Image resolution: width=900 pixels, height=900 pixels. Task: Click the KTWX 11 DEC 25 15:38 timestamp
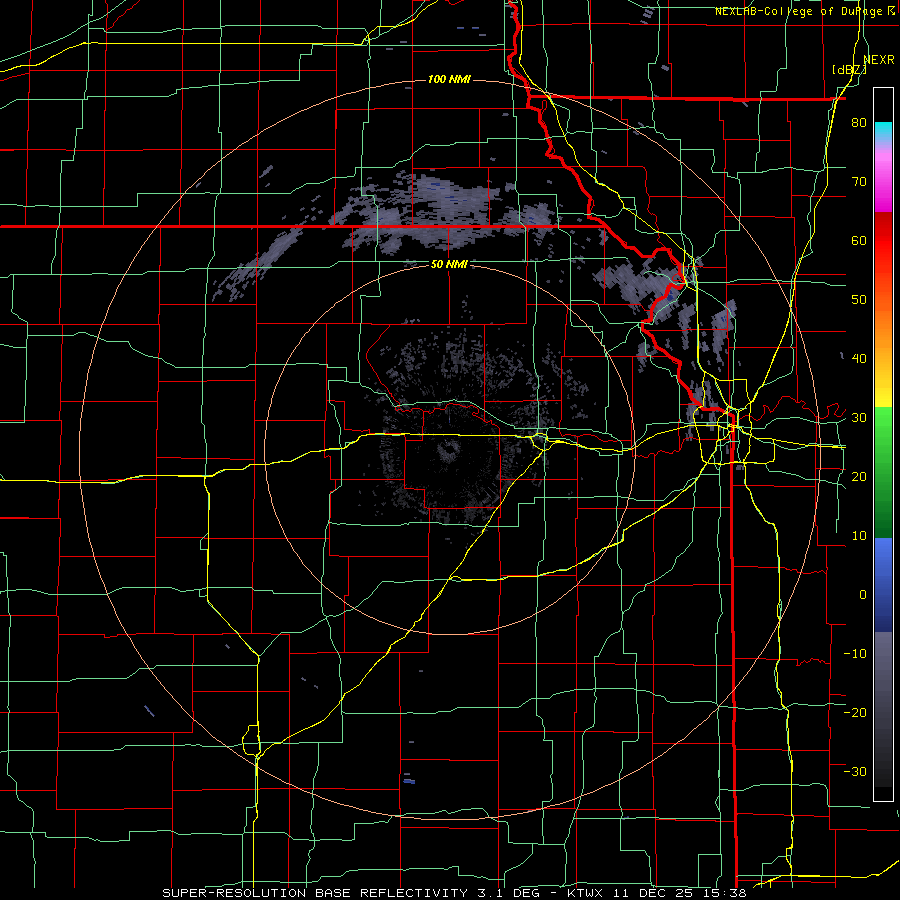657,893
